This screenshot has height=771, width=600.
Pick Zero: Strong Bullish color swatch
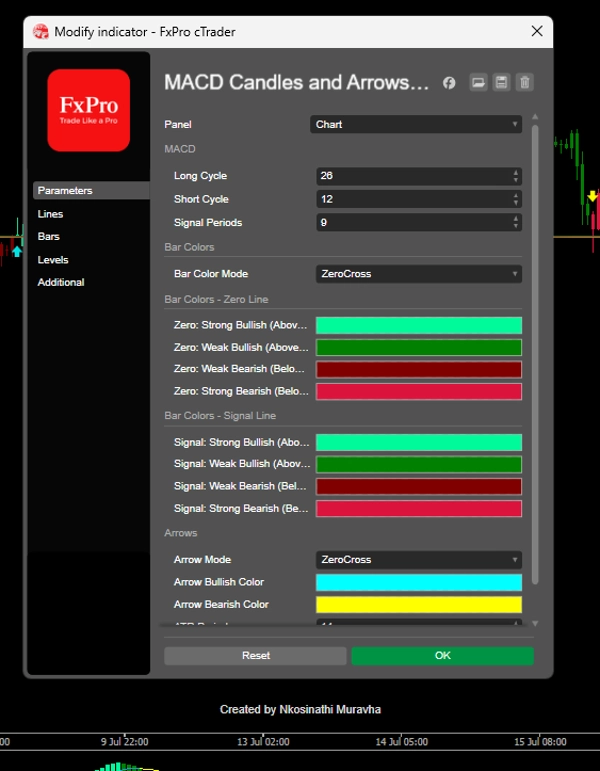[419, 326]
